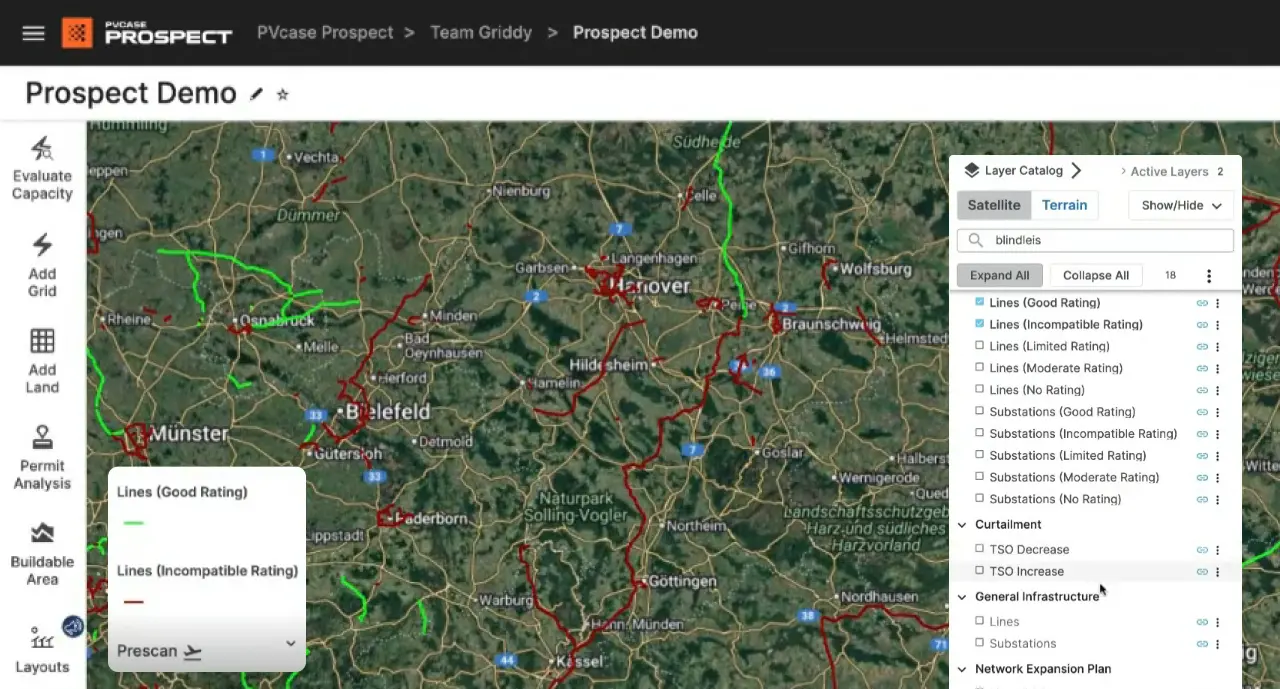Open the Active Layers tab
Viewport: 1280px width, 689px height.
tap(1169, 172)
